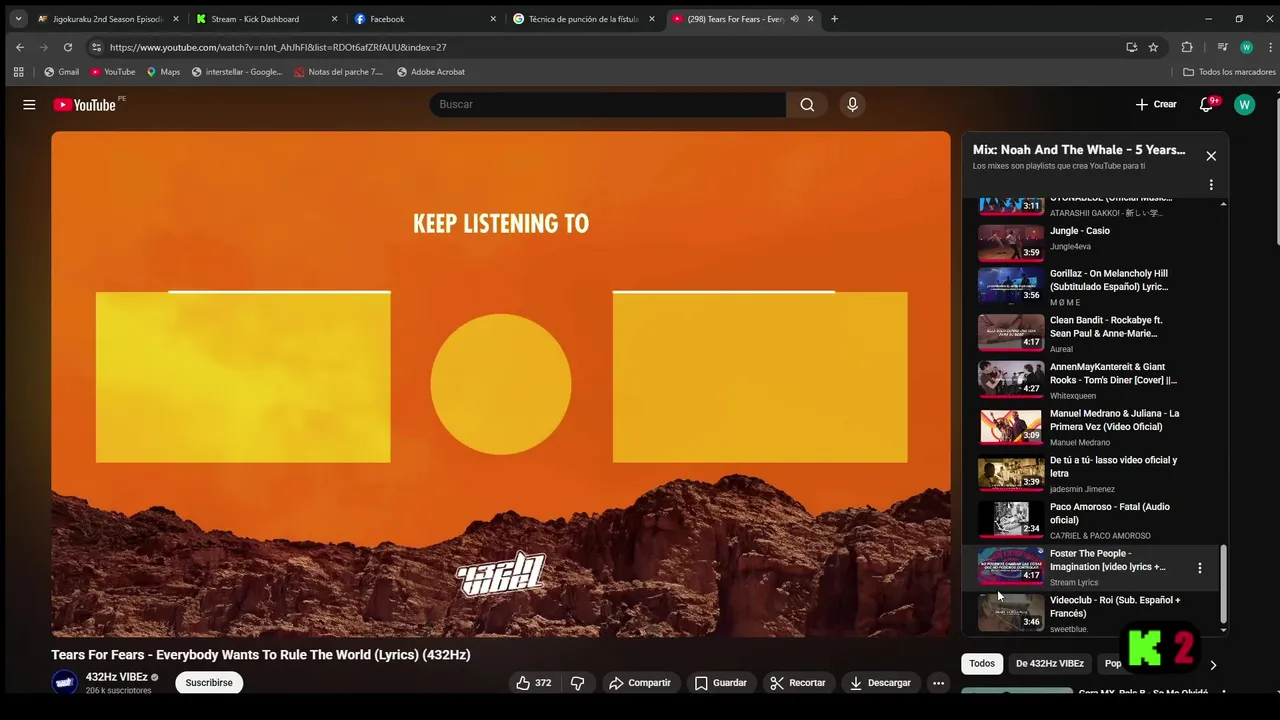Open the Adobe Acrobat bookmark
The width and height of the screenshot is (1280, 720).
click(430, 72)
